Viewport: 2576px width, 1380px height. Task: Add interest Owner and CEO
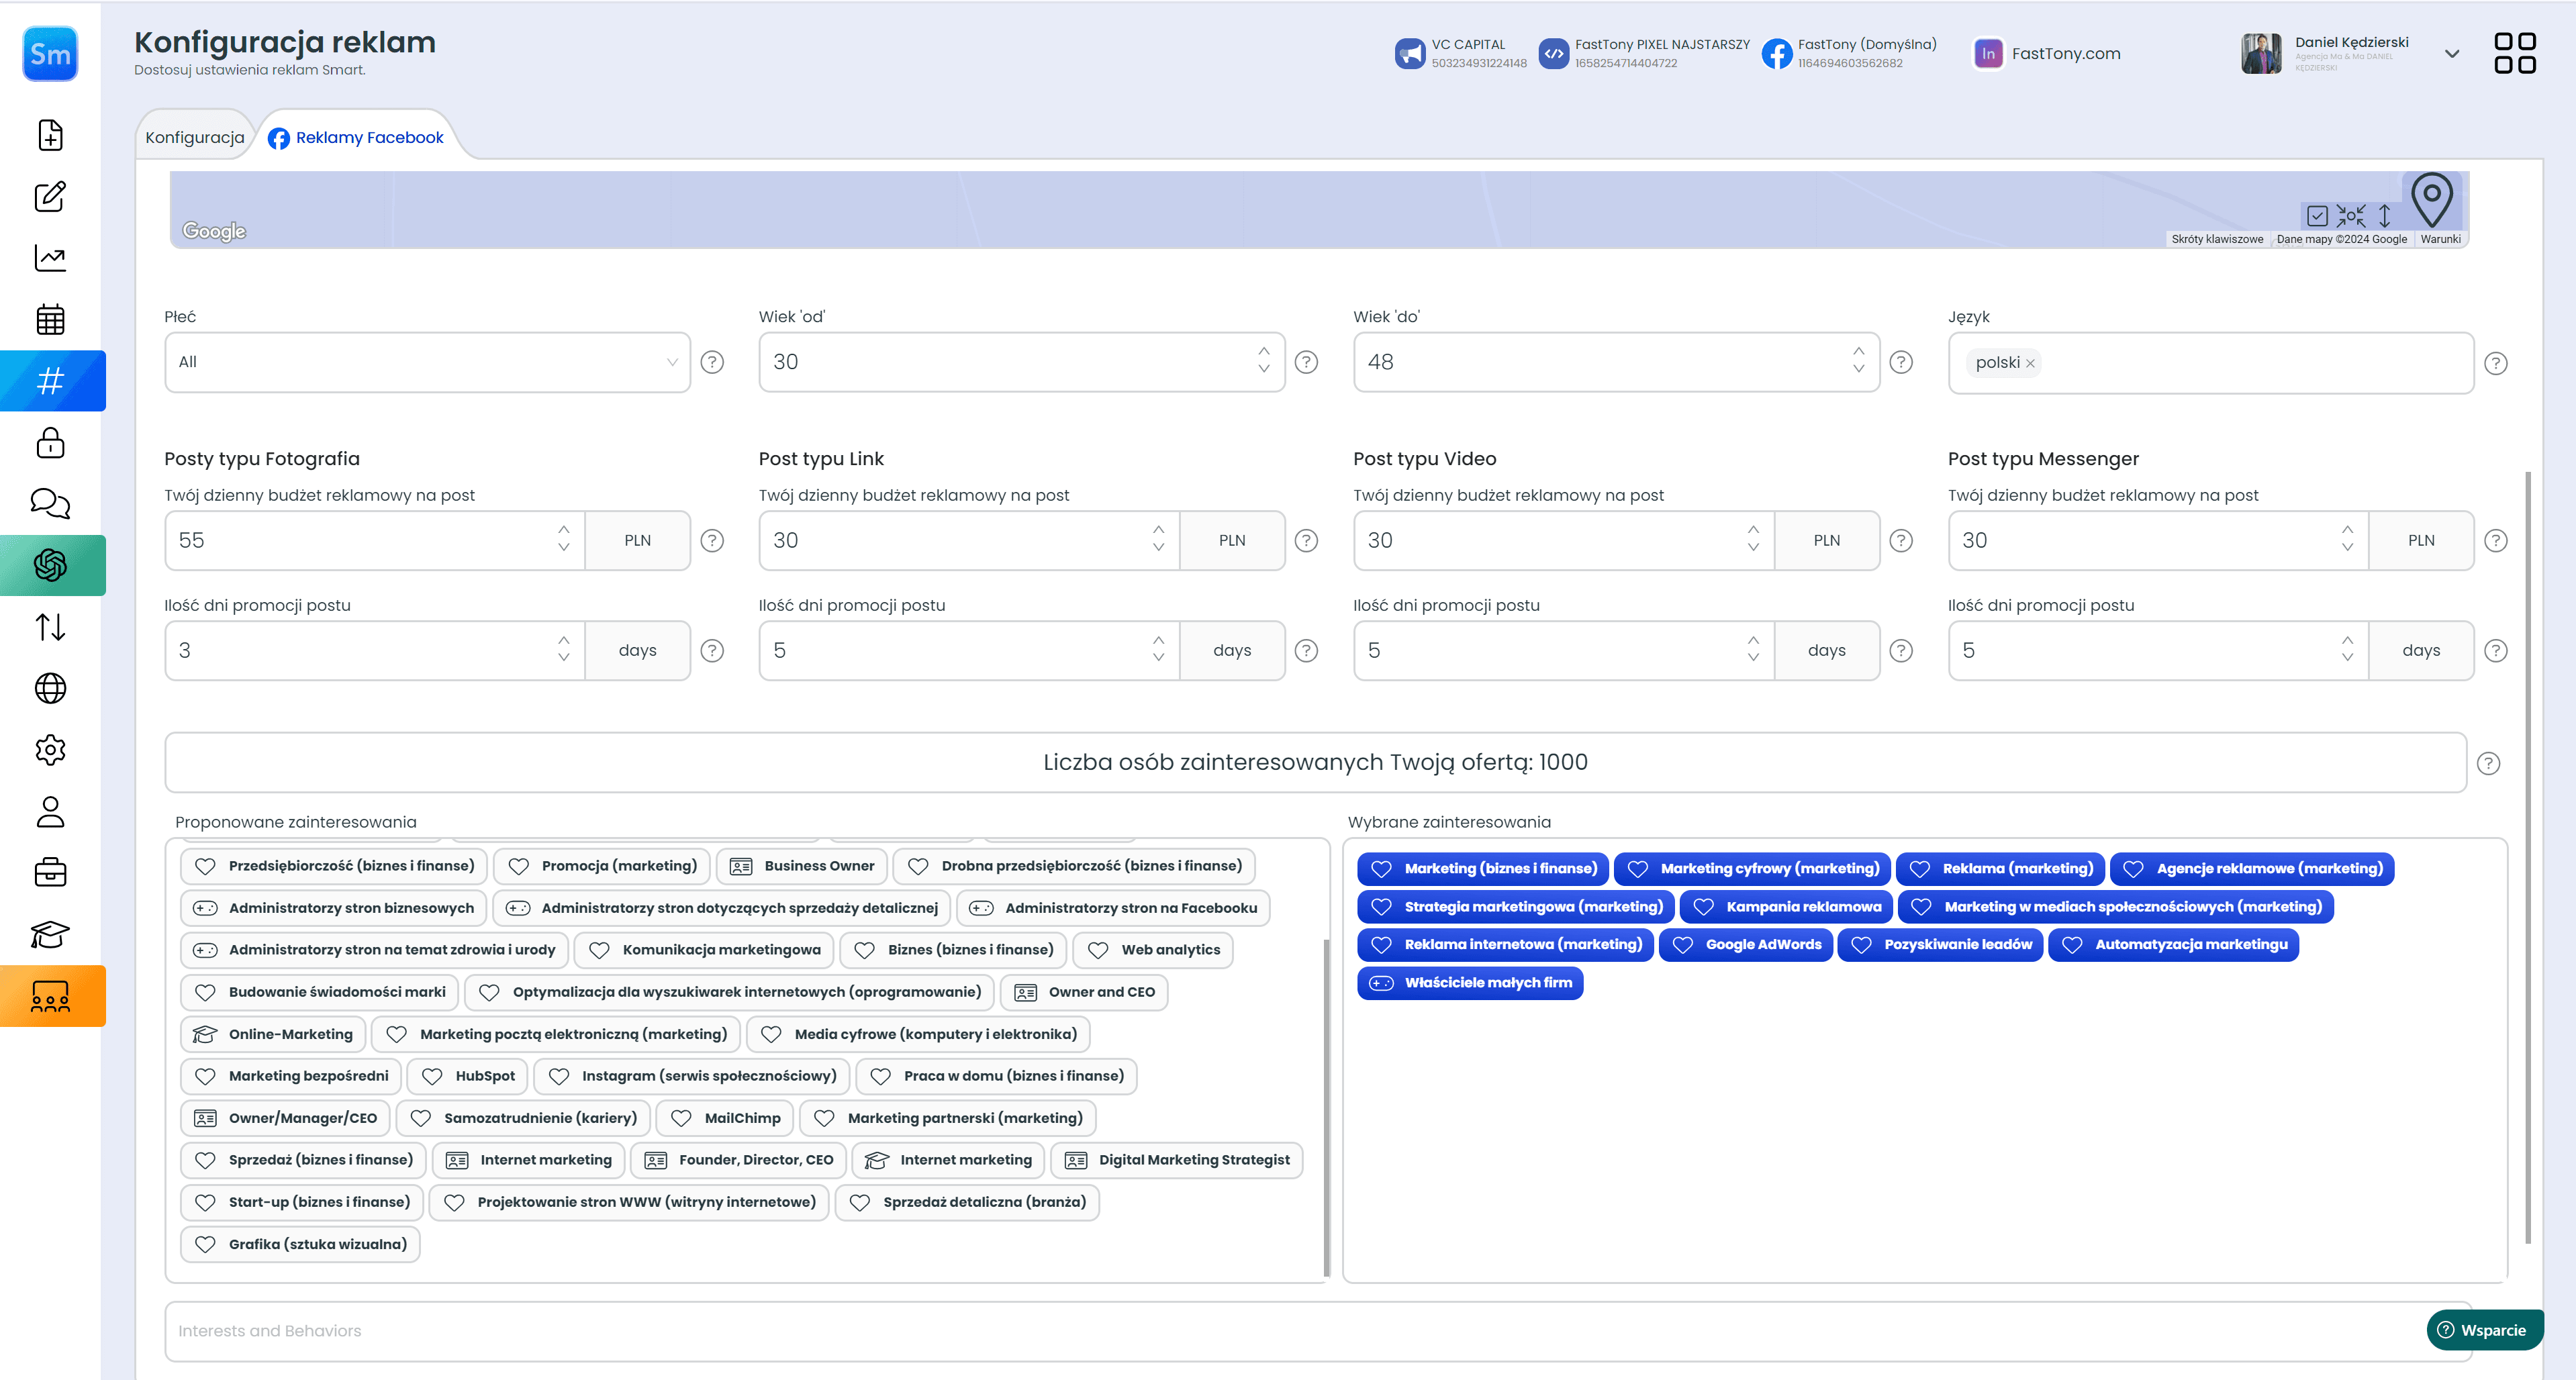1084,992
